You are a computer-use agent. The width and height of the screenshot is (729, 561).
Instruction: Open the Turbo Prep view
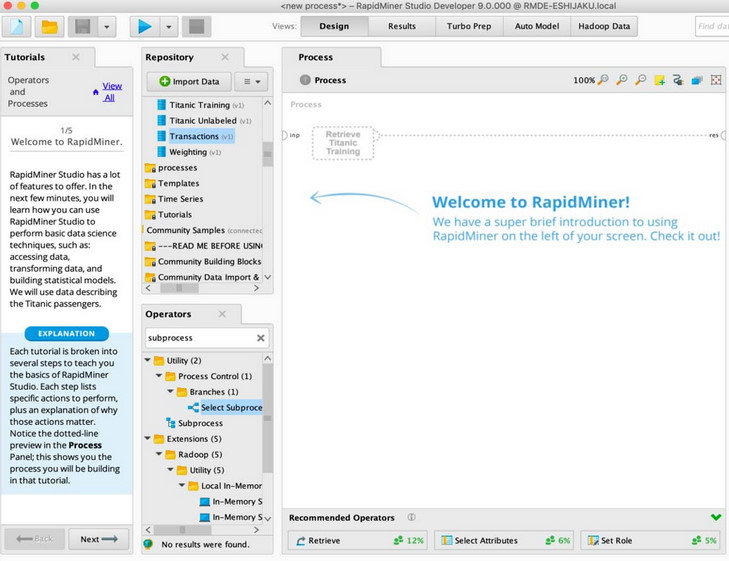[469, 26]
